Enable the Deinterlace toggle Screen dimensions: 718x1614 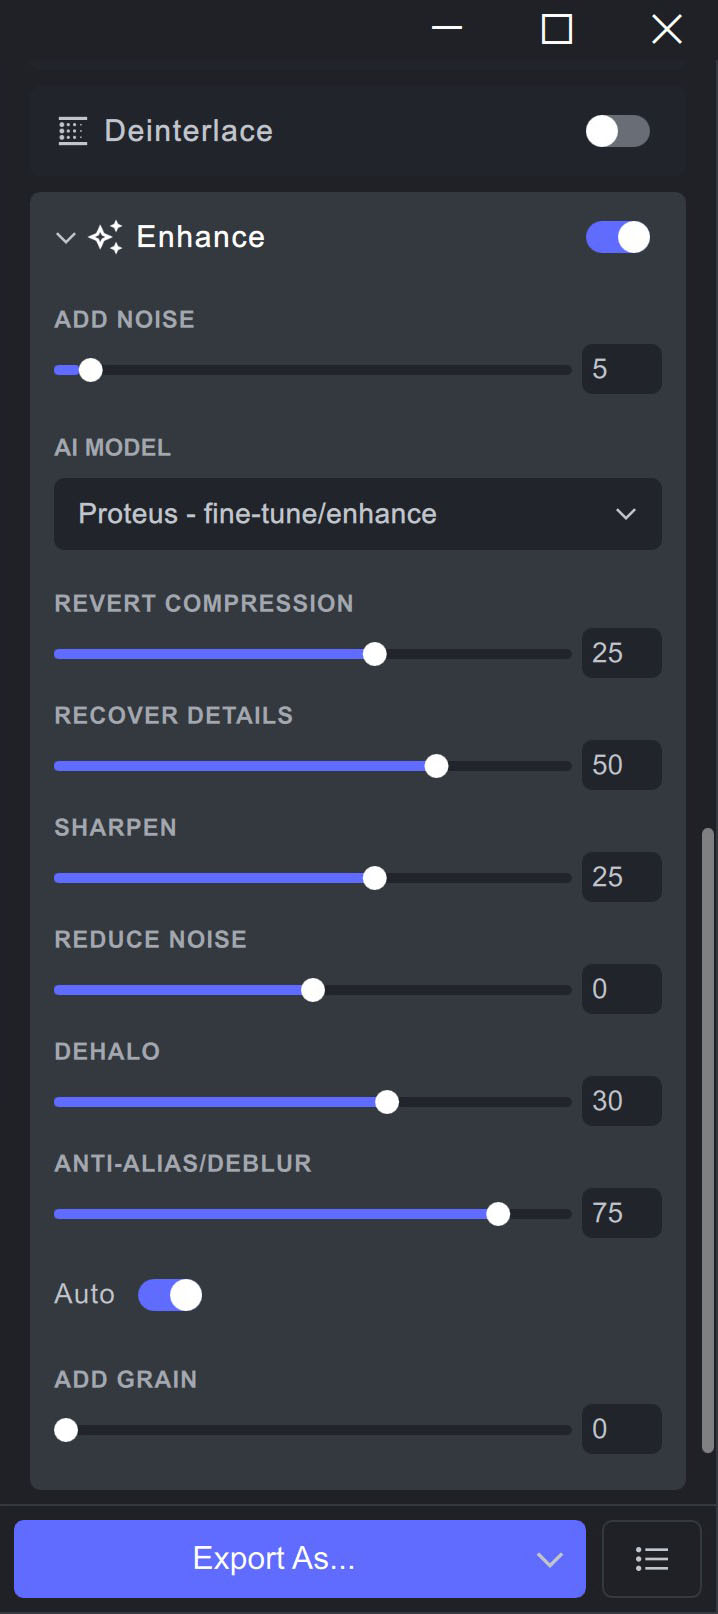[618, 131]
